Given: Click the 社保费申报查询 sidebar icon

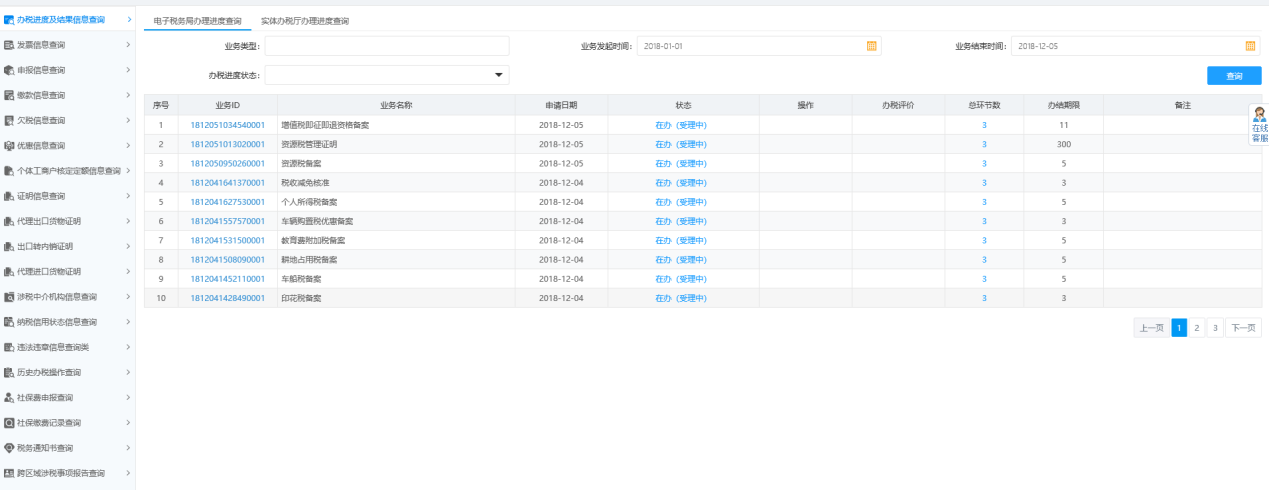Looking at the screenshot, I should 9,398.
